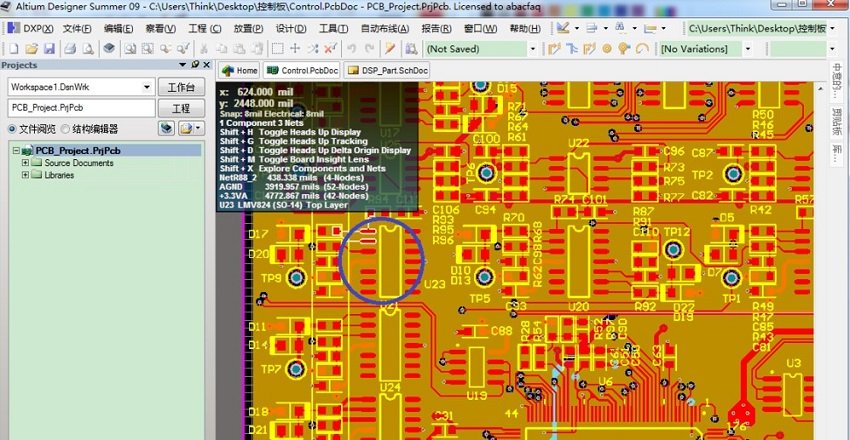The image size is (850, 440).
Task: Switch to the Control.PcbDoc tab
Action: 302,70
